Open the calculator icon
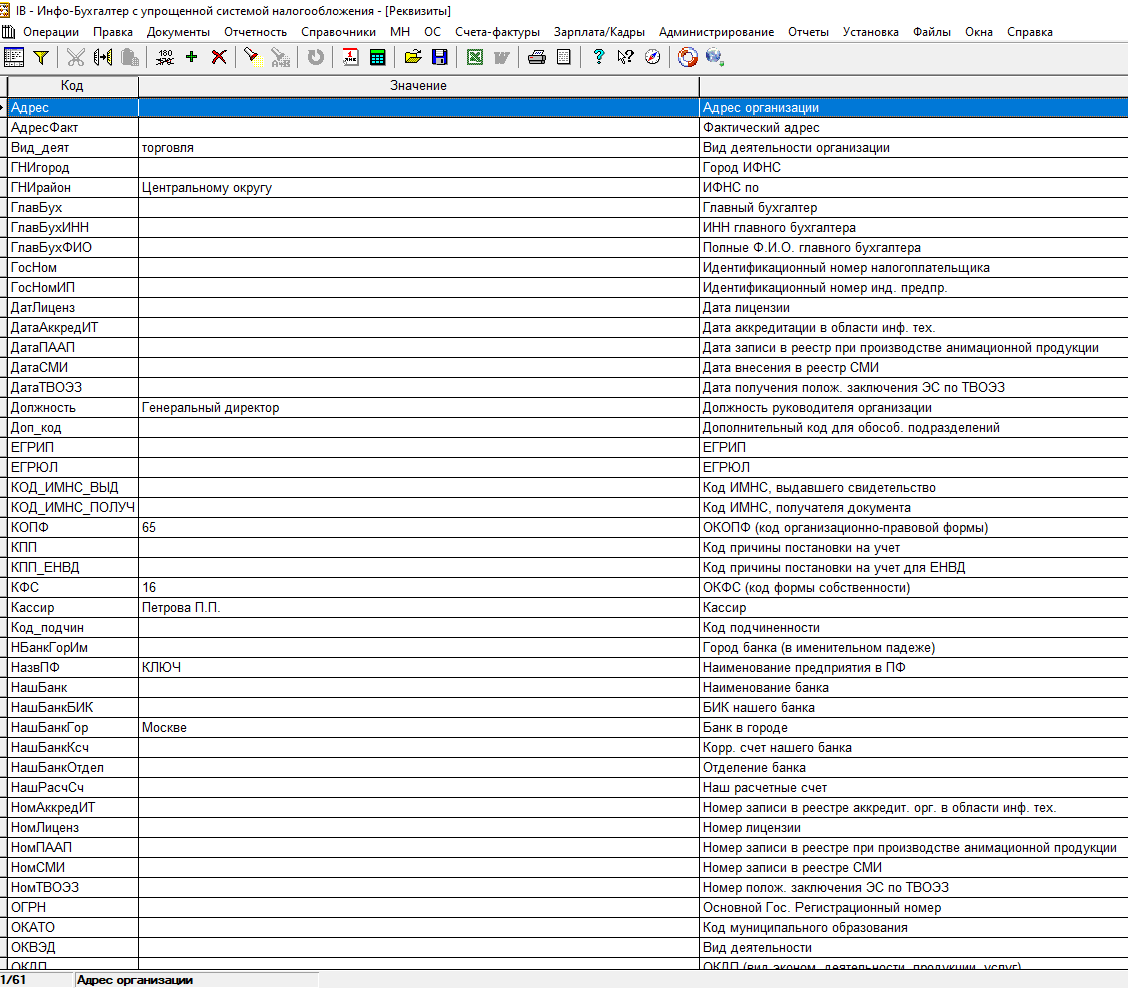This screenshot has width=1128, height=988. tap(378, 57)
